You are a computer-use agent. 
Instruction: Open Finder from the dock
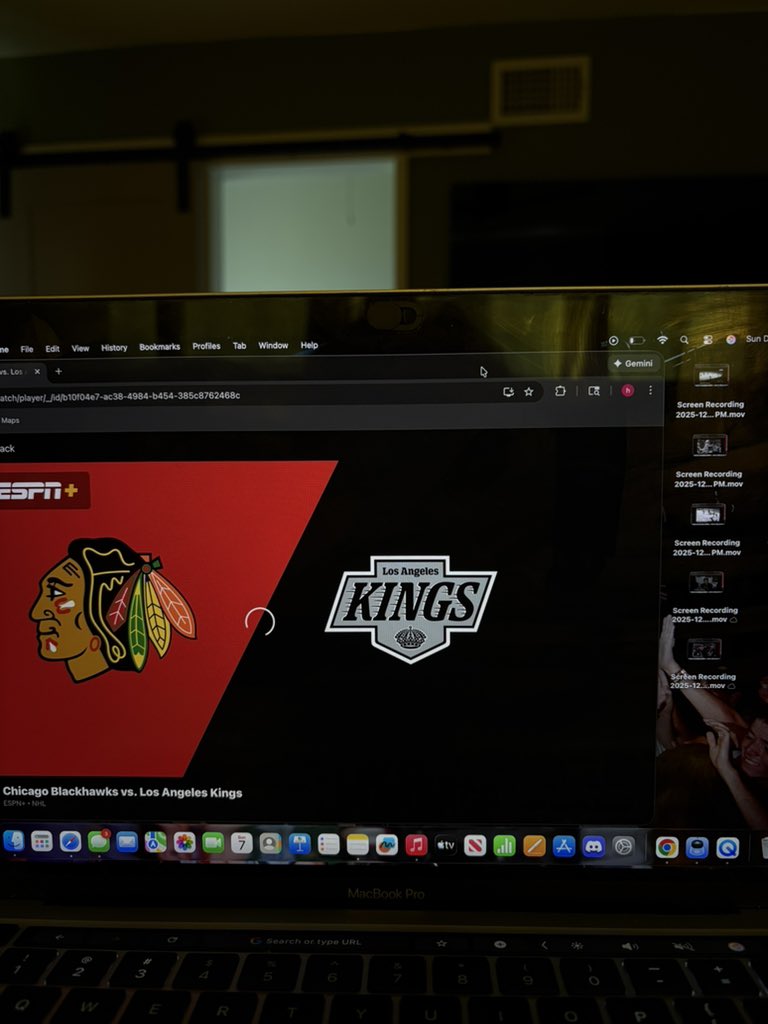click(x=13, y=841)
